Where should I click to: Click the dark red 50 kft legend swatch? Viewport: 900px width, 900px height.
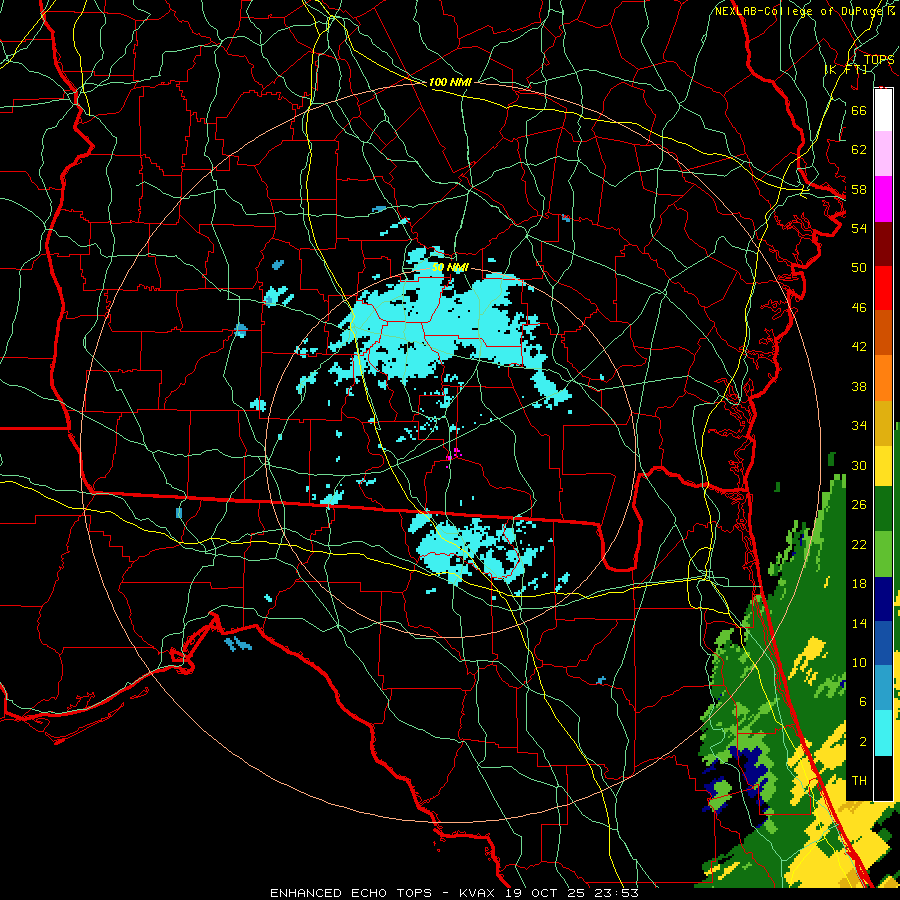(x=883, y=244)
